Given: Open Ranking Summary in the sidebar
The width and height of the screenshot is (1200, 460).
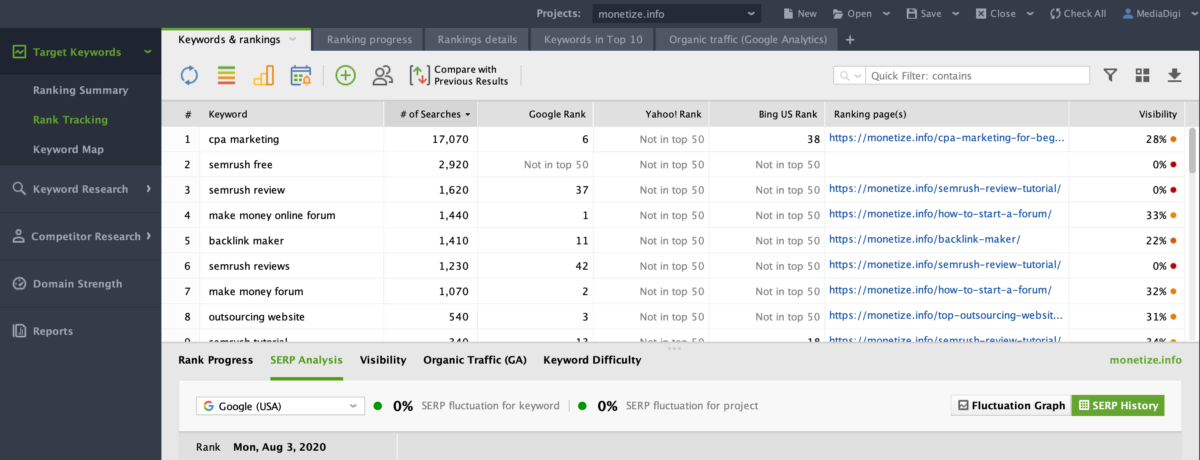Looking at the screenshot, I should pyautogui.click(x=80, y=90).
